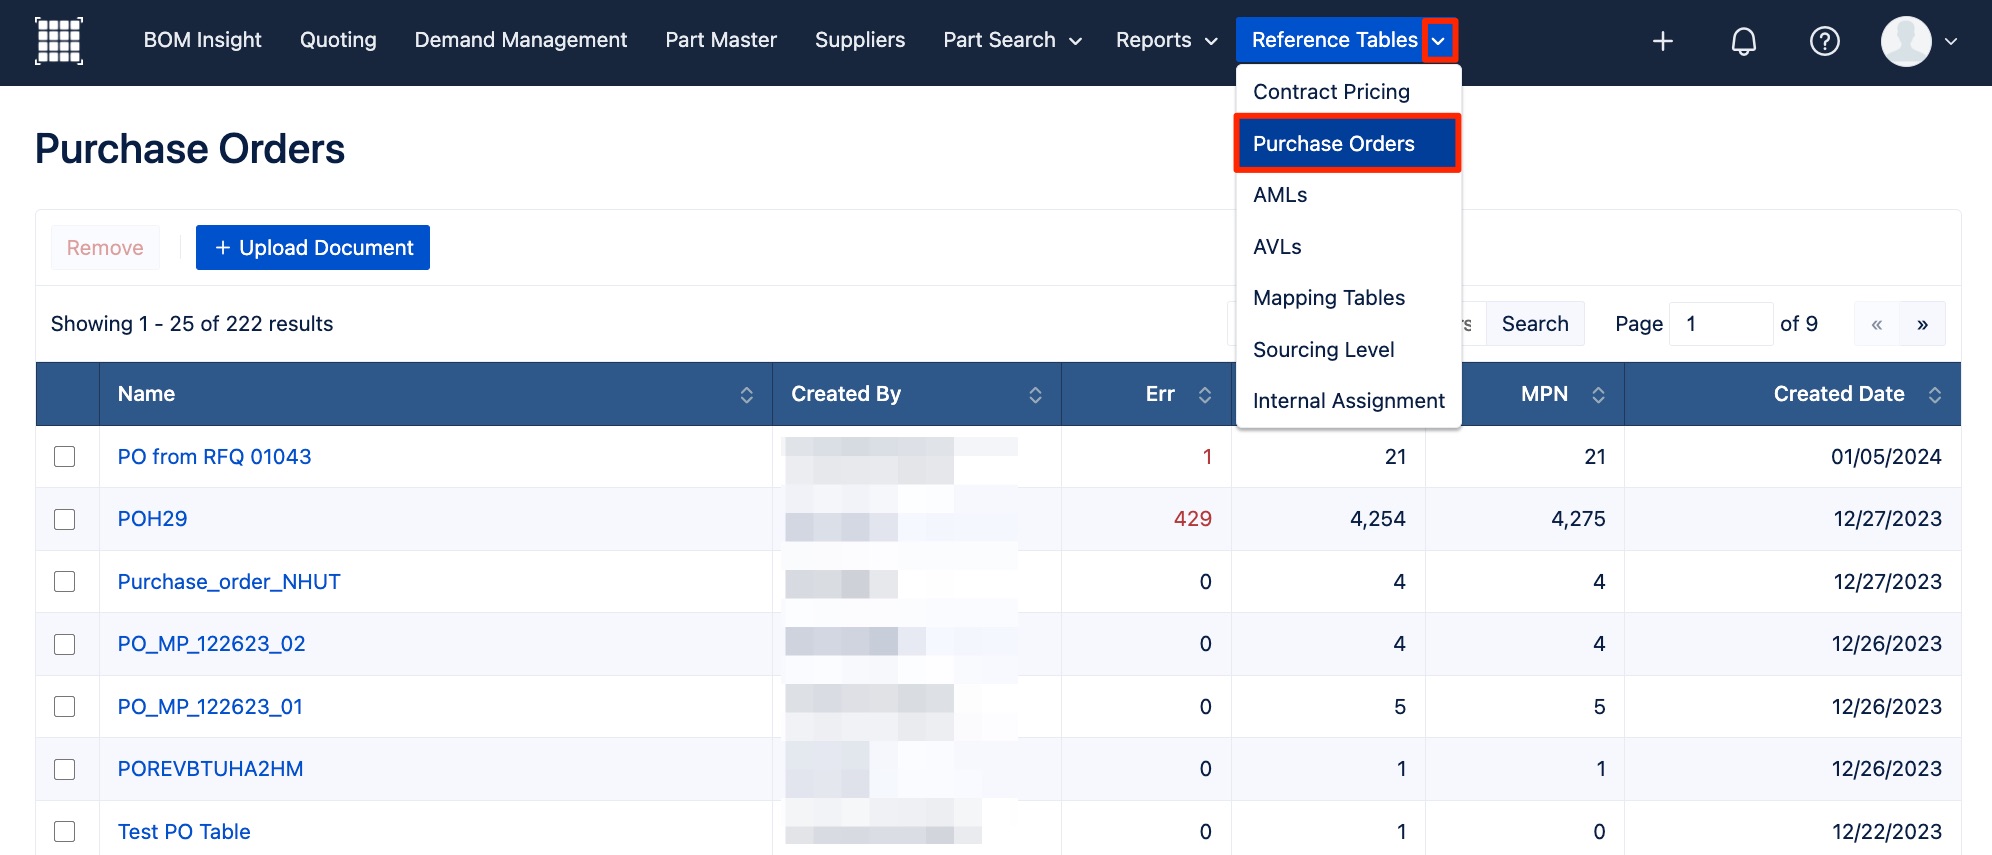Click the 4,254 value in POH29 row
The height and width of the screenshot is (855, 1992).
click(1377, 519)
